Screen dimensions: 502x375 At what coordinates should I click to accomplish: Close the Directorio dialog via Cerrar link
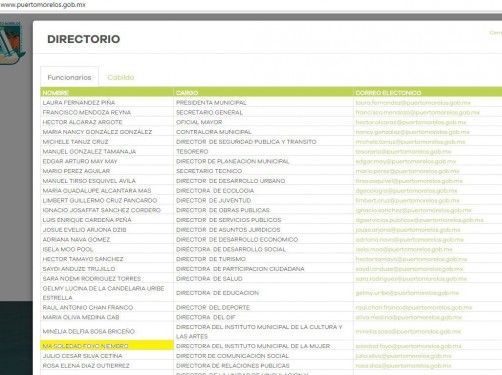496,33
